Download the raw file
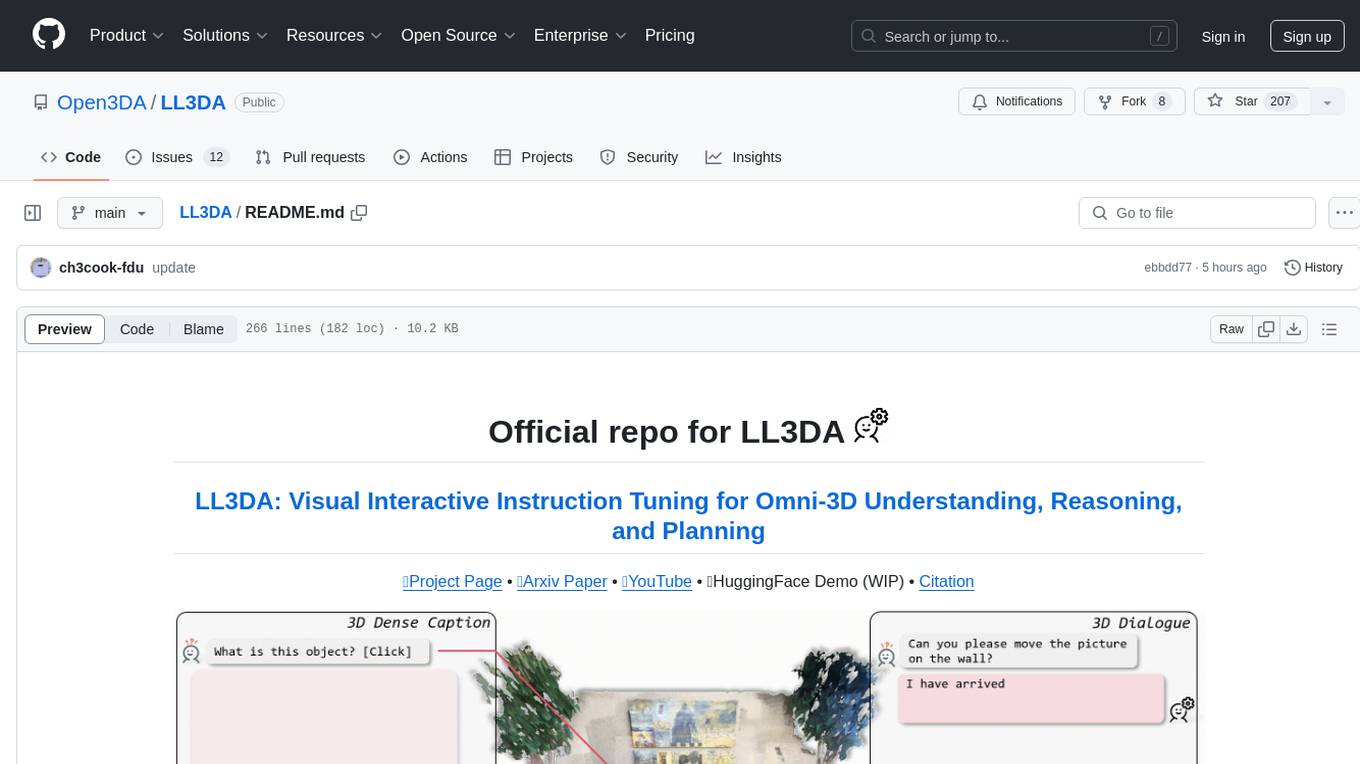 [1294, 329]
